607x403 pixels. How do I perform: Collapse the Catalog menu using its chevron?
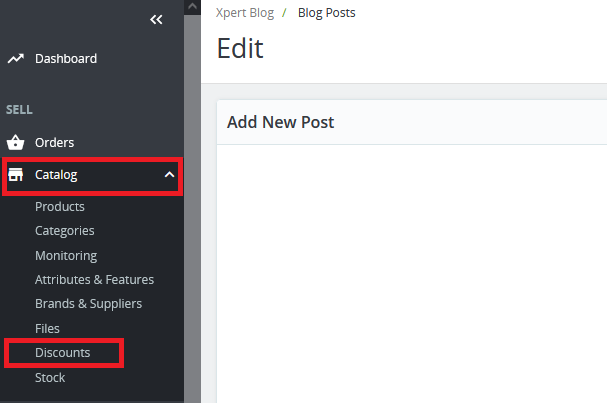[169, 175]
